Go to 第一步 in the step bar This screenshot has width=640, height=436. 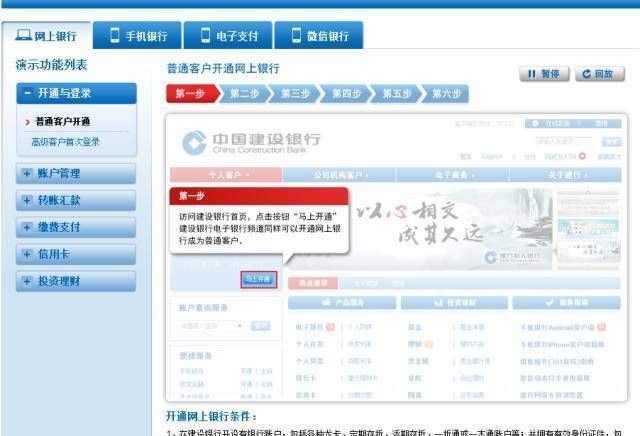tap(191, 94)
